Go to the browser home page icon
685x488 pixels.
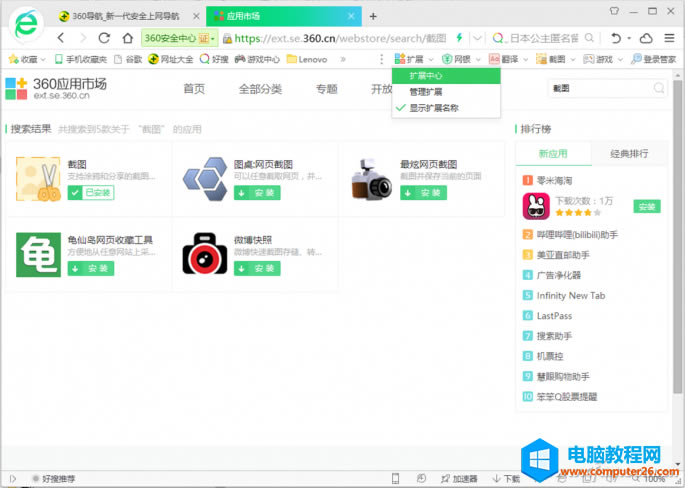tap(128, 38)
